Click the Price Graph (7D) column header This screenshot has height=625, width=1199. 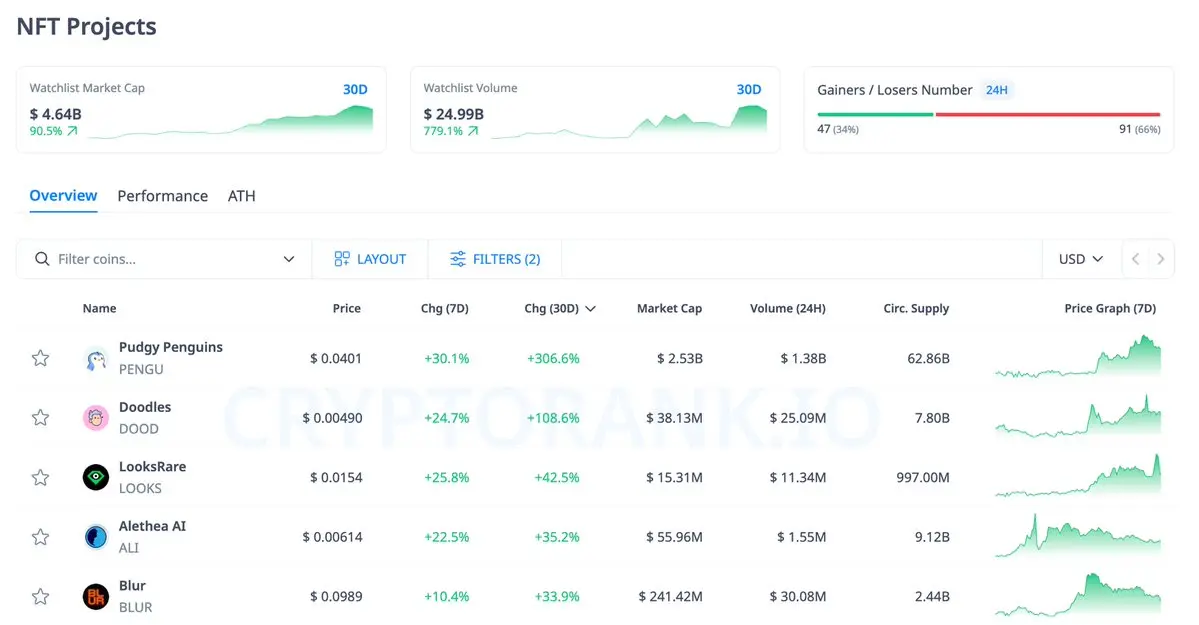[x=1110, y=308]
